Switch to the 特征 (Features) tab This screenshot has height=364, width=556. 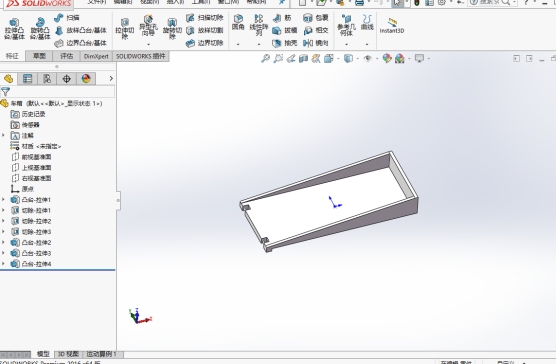pos(12,56)
